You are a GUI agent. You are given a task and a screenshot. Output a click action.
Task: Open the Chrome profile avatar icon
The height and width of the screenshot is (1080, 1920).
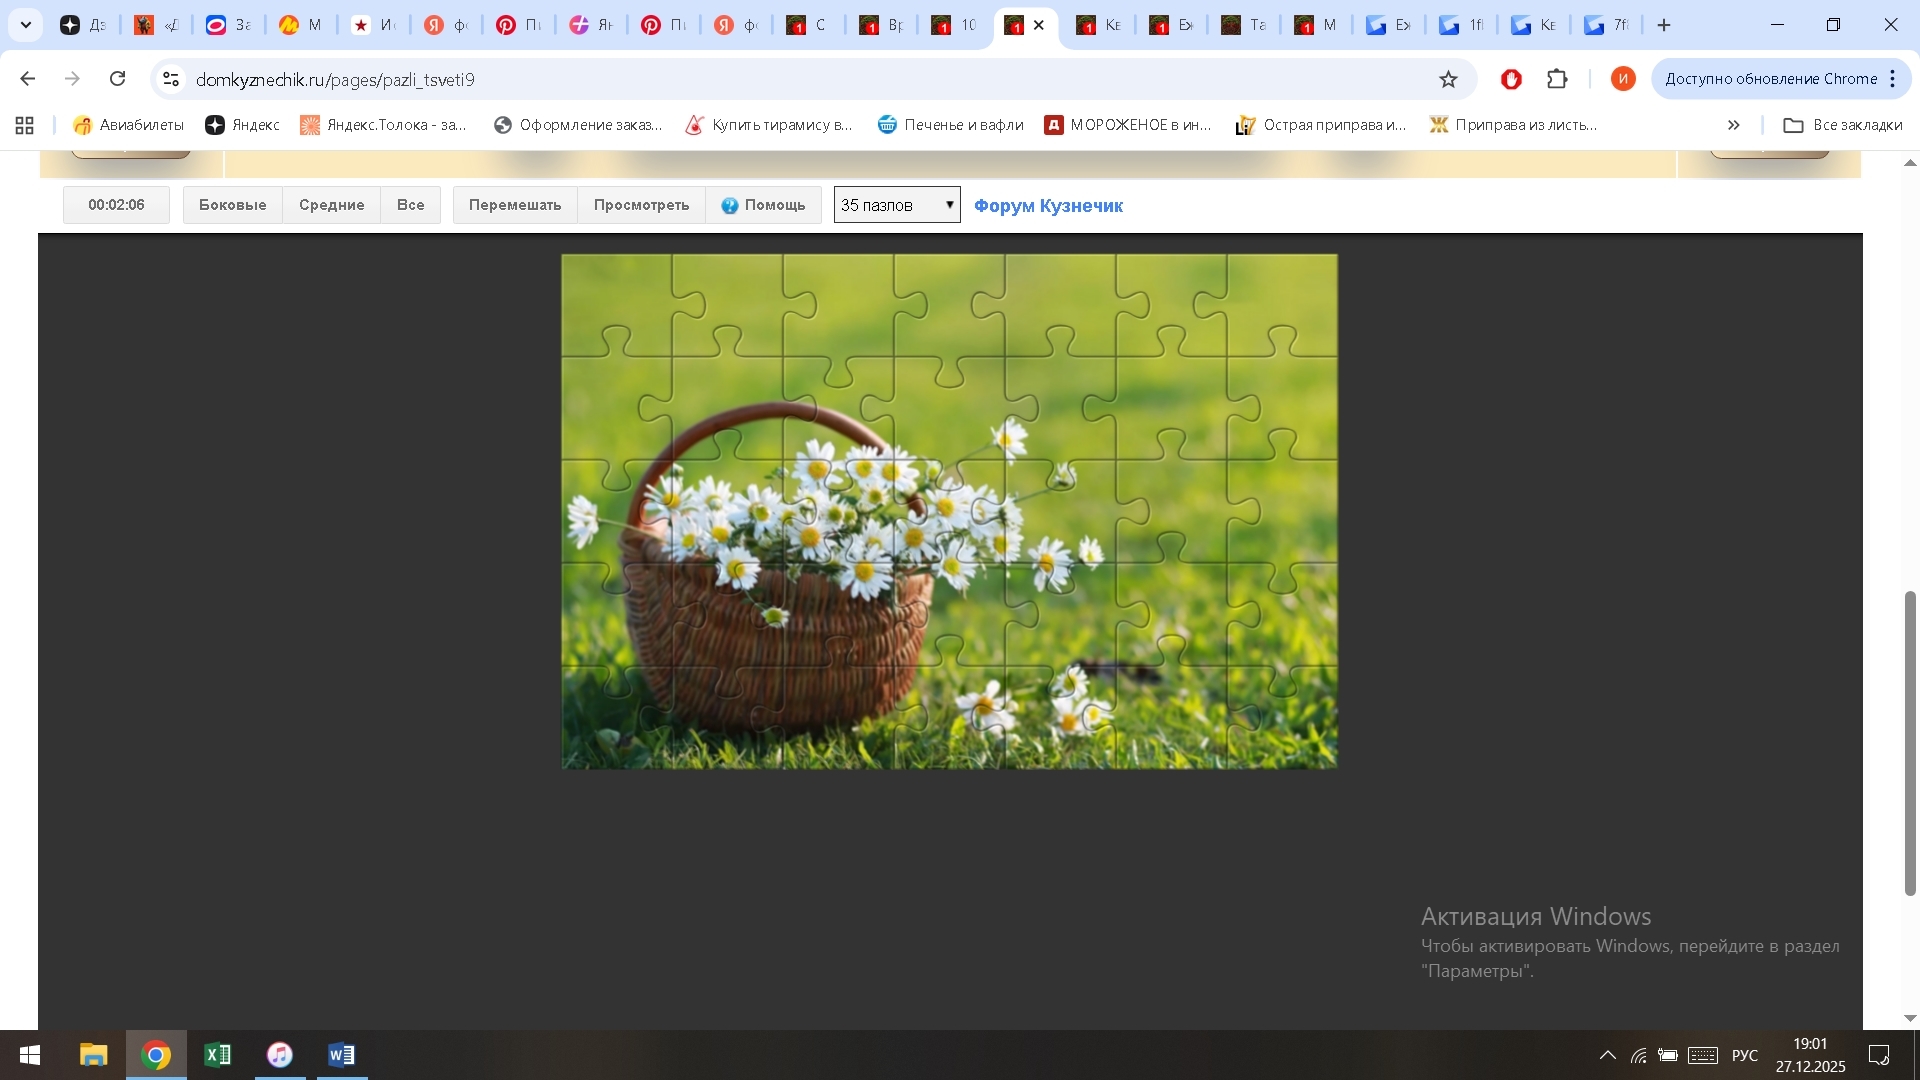[1622, 79]
